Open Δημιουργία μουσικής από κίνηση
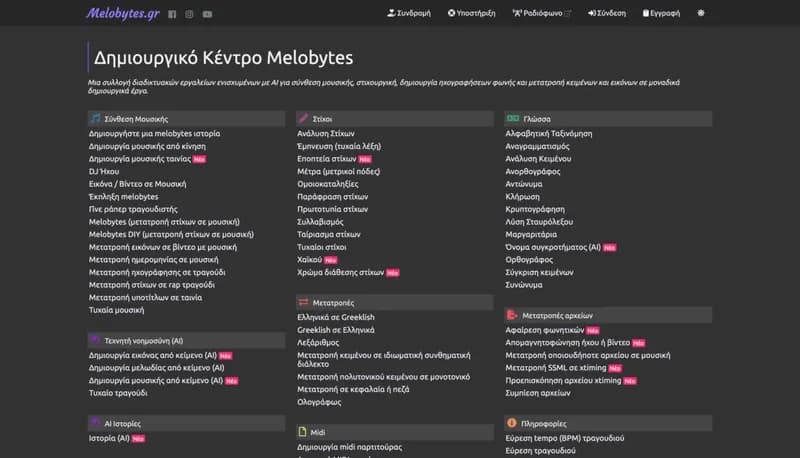This screenshot has height=458, width=800. point(147,146)
